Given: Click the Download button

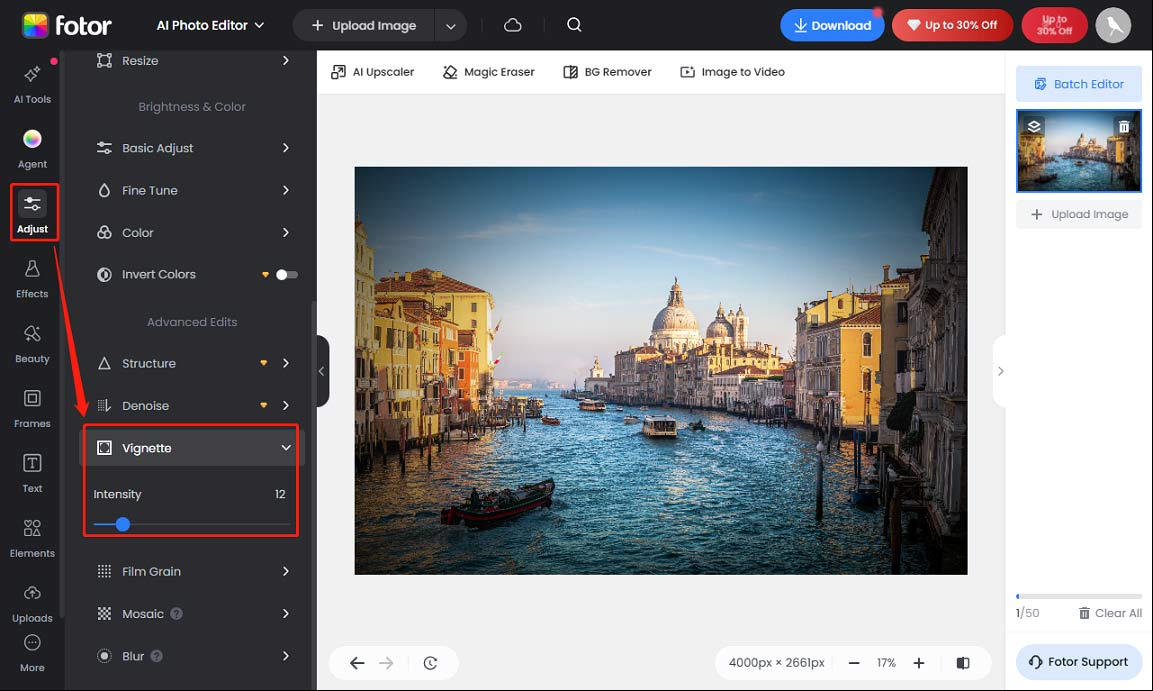Looking at the screenshot, I should (x=832, y=24).
